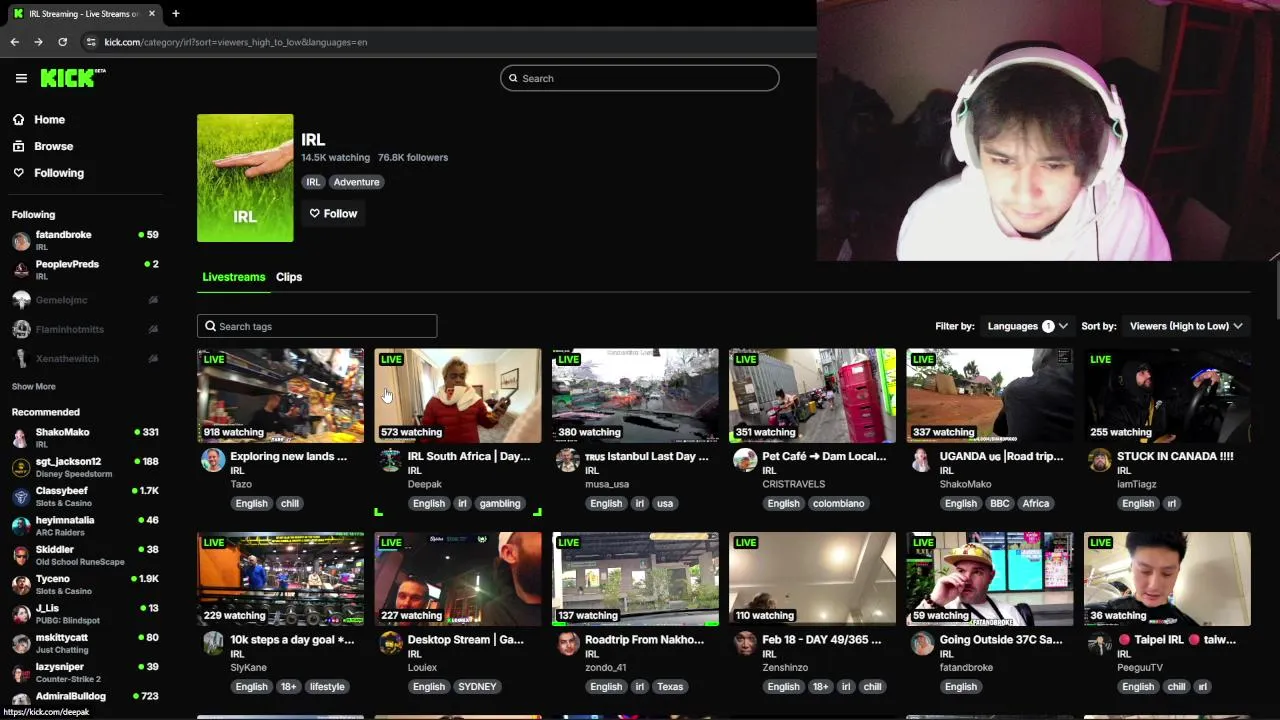The image size is (1280, 720).
Task: Open Zenshinzo channel name link
Action: [x=785, y=667]
